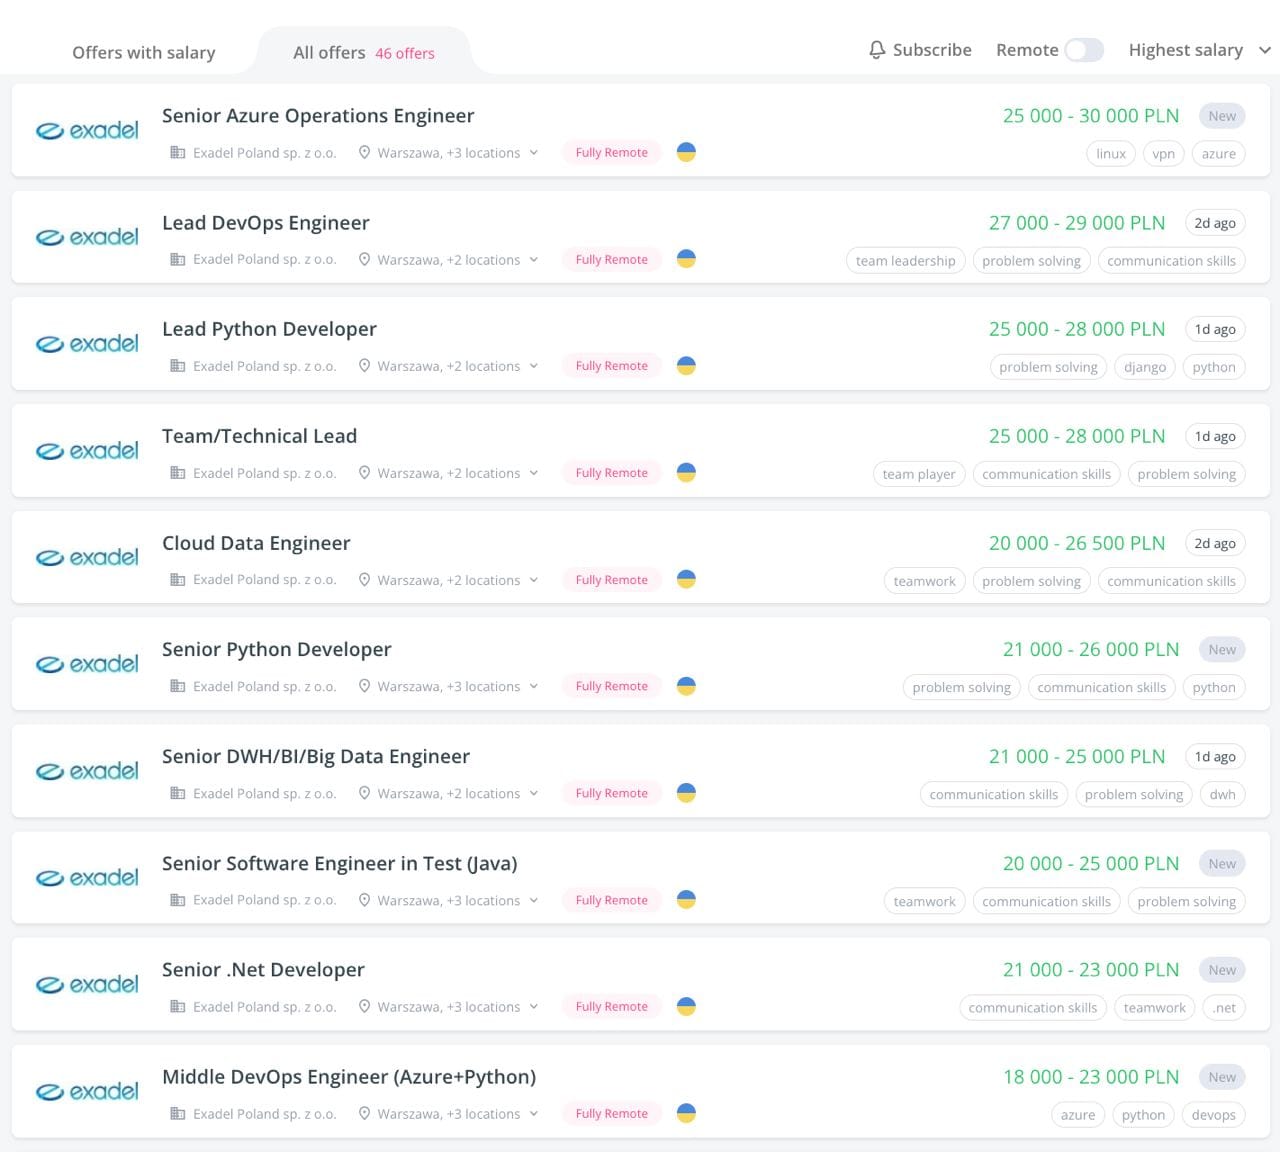1280x1152 pixels.
Task: Open Team/Technical Lead offer
Action: click(x=641, y=451)
